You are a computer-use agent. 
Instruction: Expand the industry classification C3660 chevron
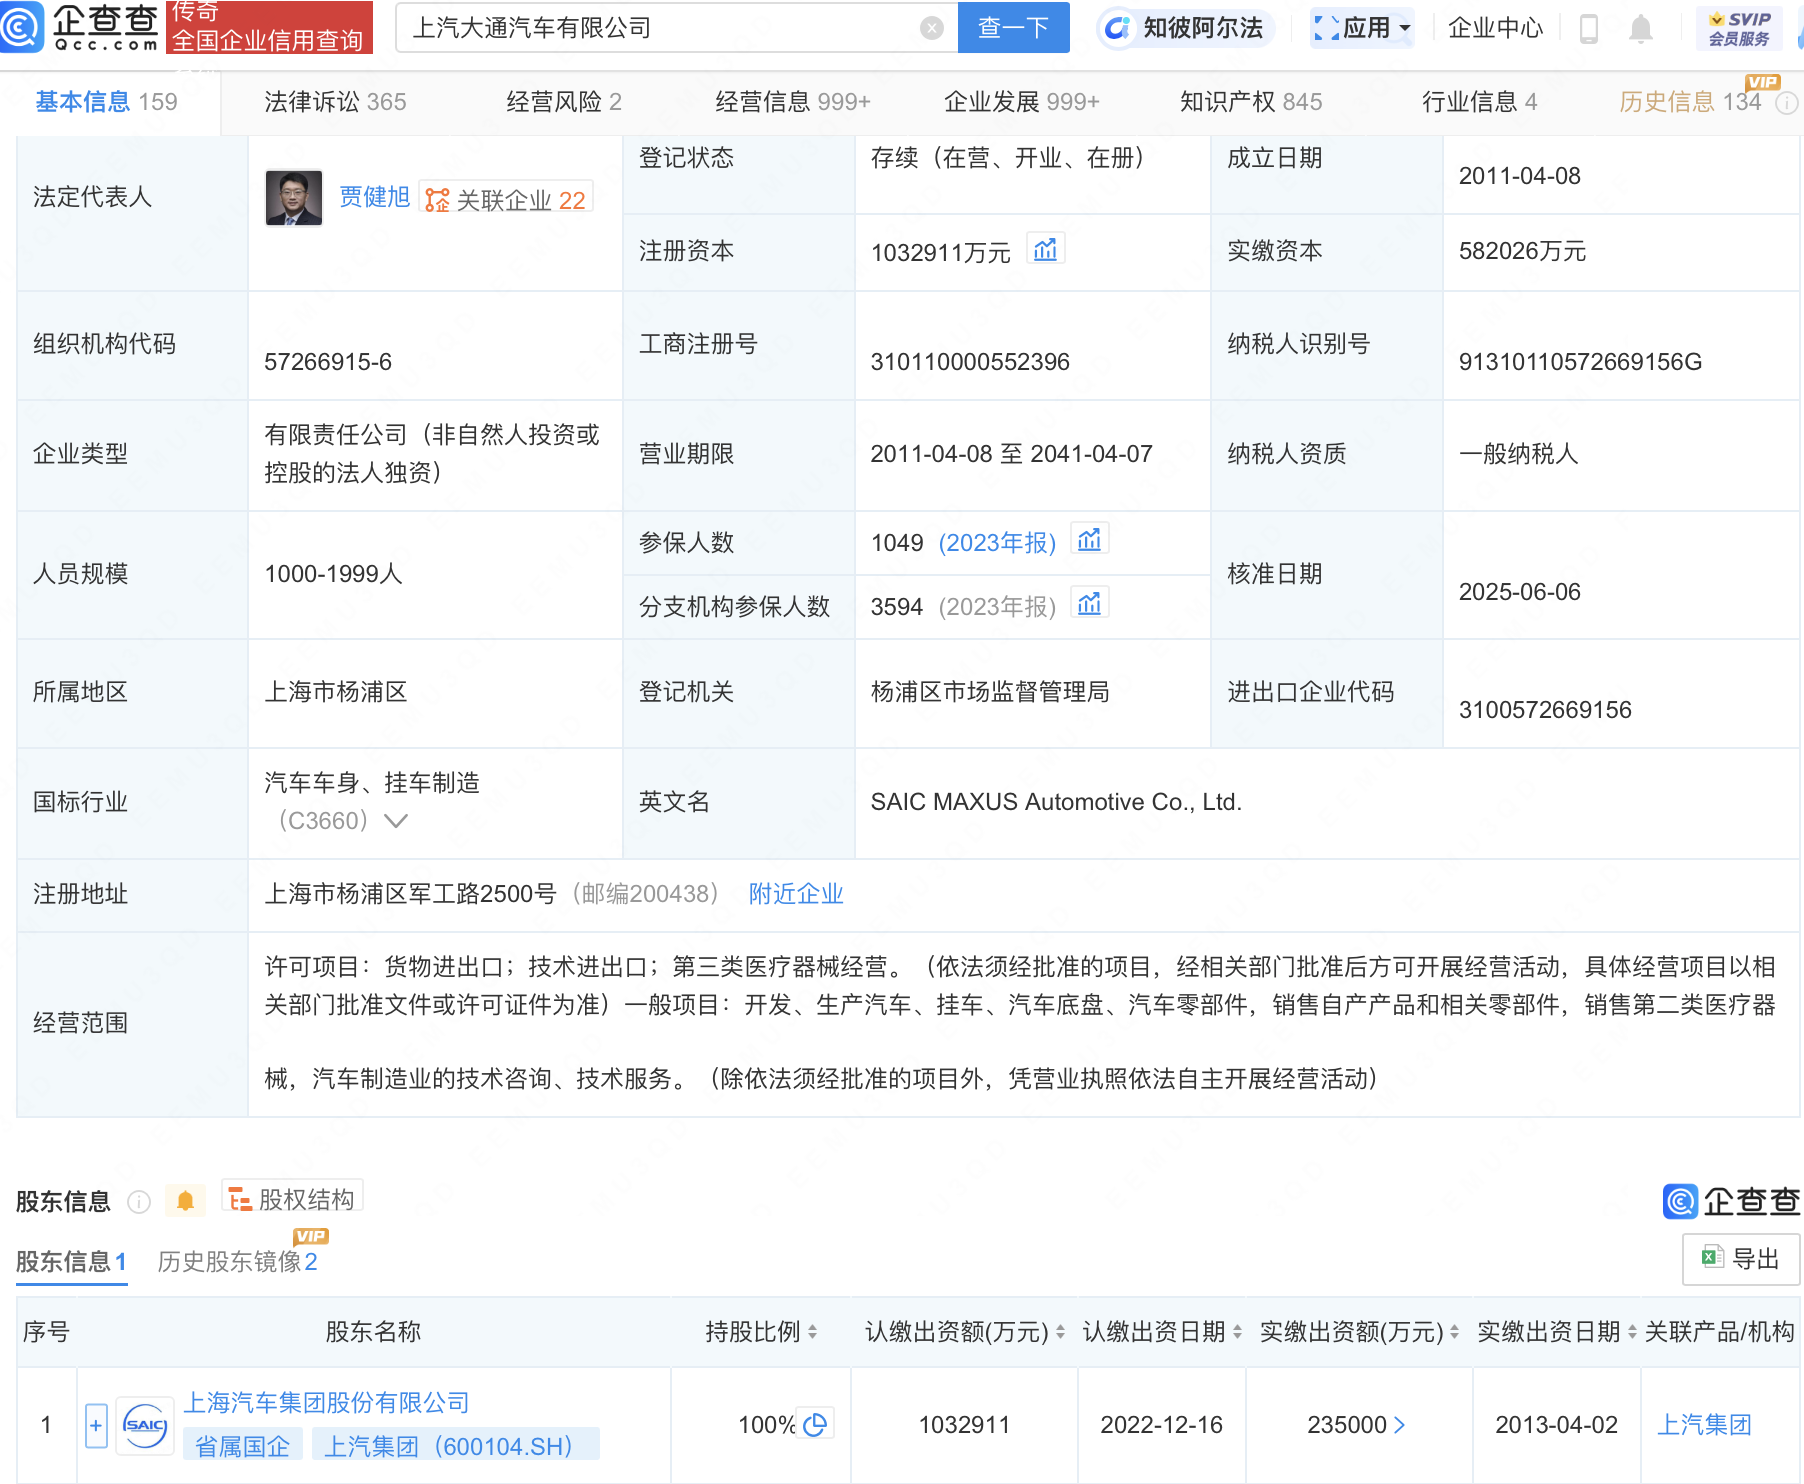tap(396, 821)
